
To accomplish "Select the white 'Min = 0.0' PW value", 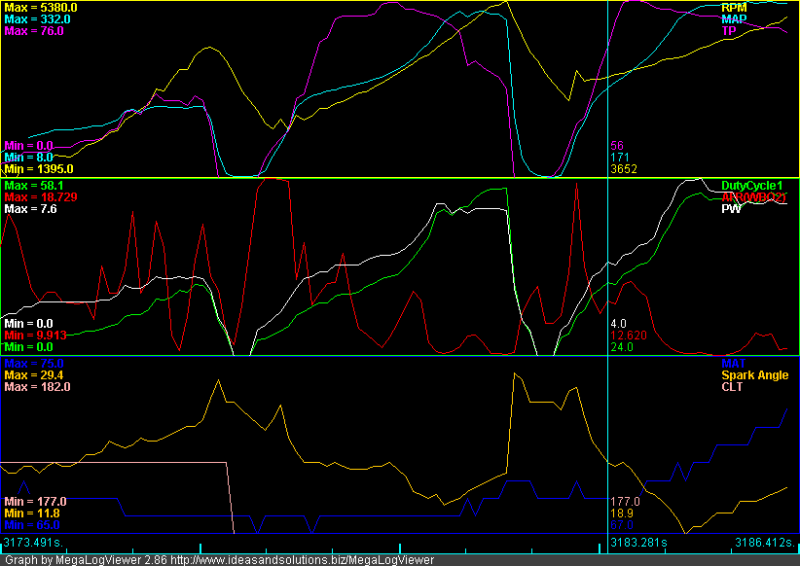I will point(29,324).
